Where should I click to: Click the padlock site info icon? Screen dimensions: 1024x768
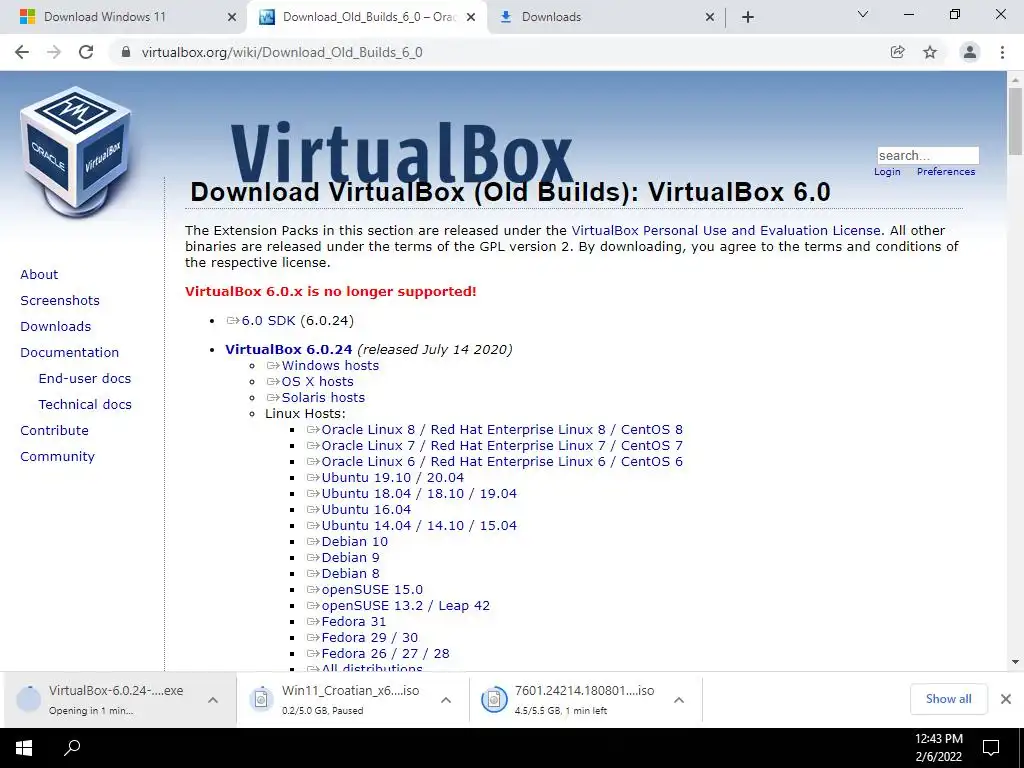126,52
